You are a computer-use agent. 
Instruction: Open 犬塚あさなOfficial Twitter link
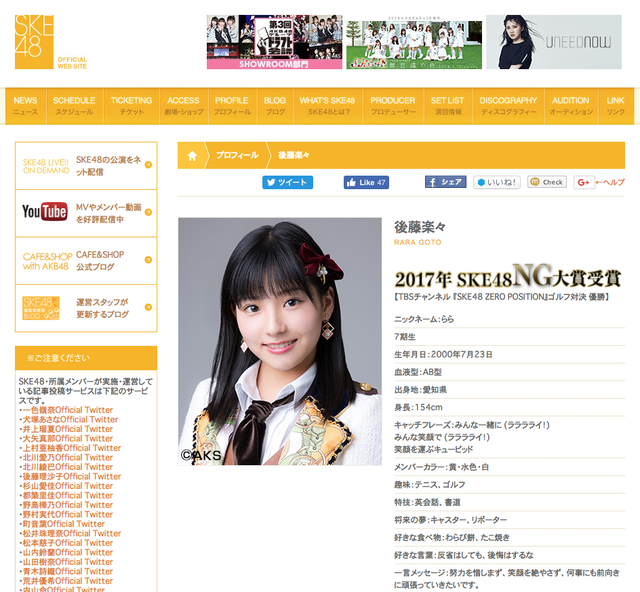pyautogui.click(x=70, y=419)
